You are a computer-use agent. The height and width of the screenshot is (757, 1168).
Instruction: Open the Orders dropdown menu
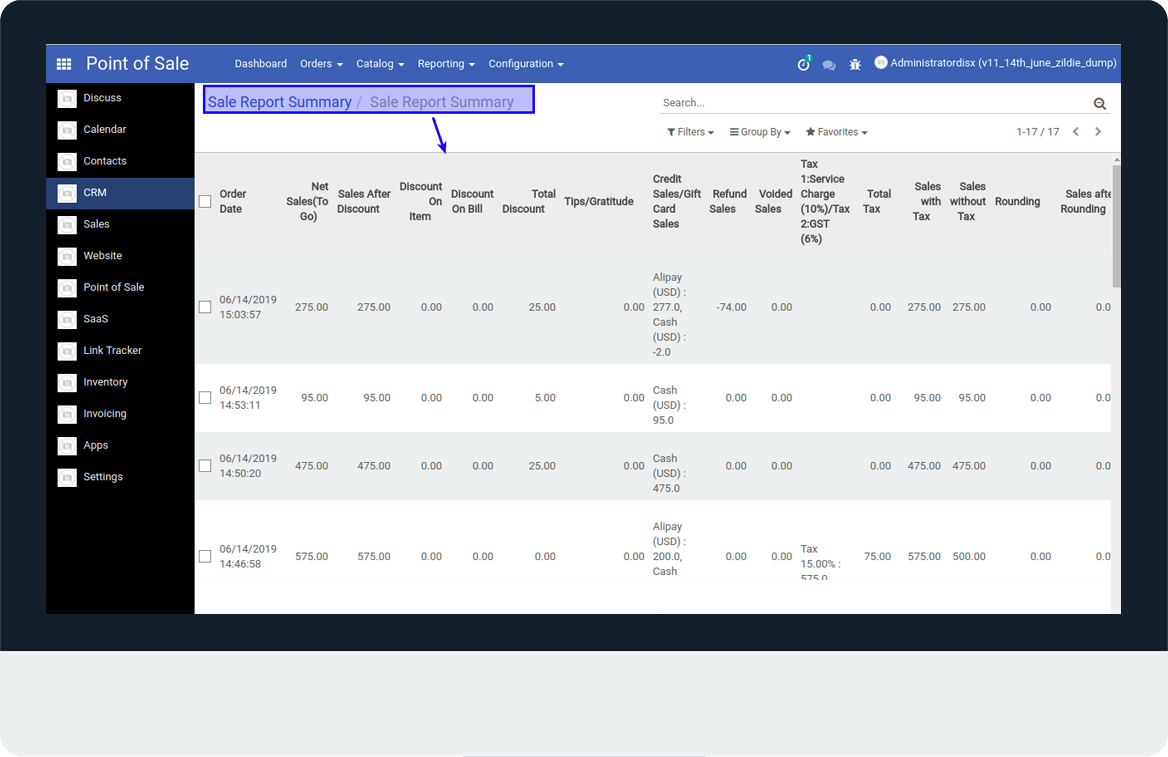321,64
